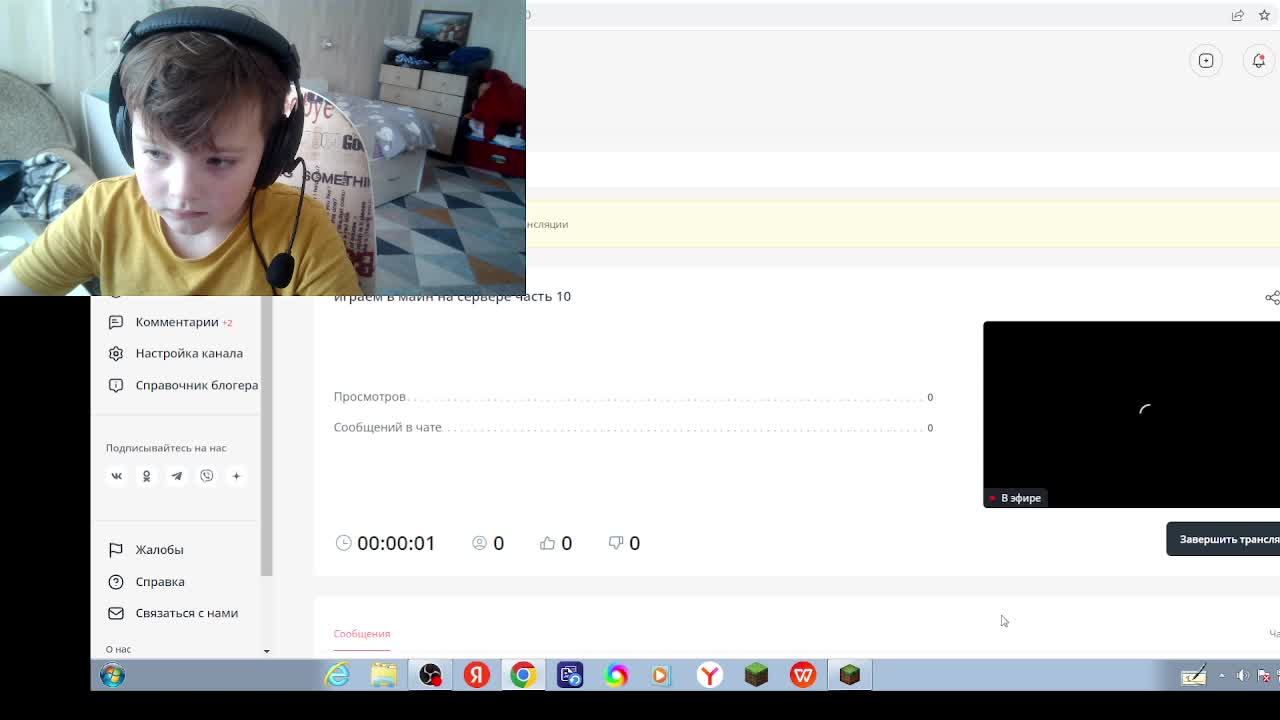This screenshot has height=720, width=1280.
Task: Switch to Google Chrome in taskbar
Action: [x=523, y=675]
